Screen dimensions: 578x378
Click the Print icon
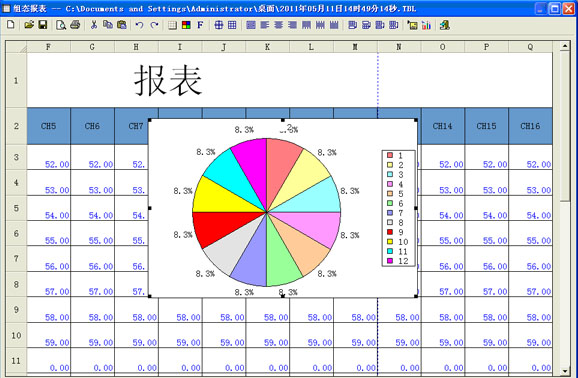[x=75, y=25]
